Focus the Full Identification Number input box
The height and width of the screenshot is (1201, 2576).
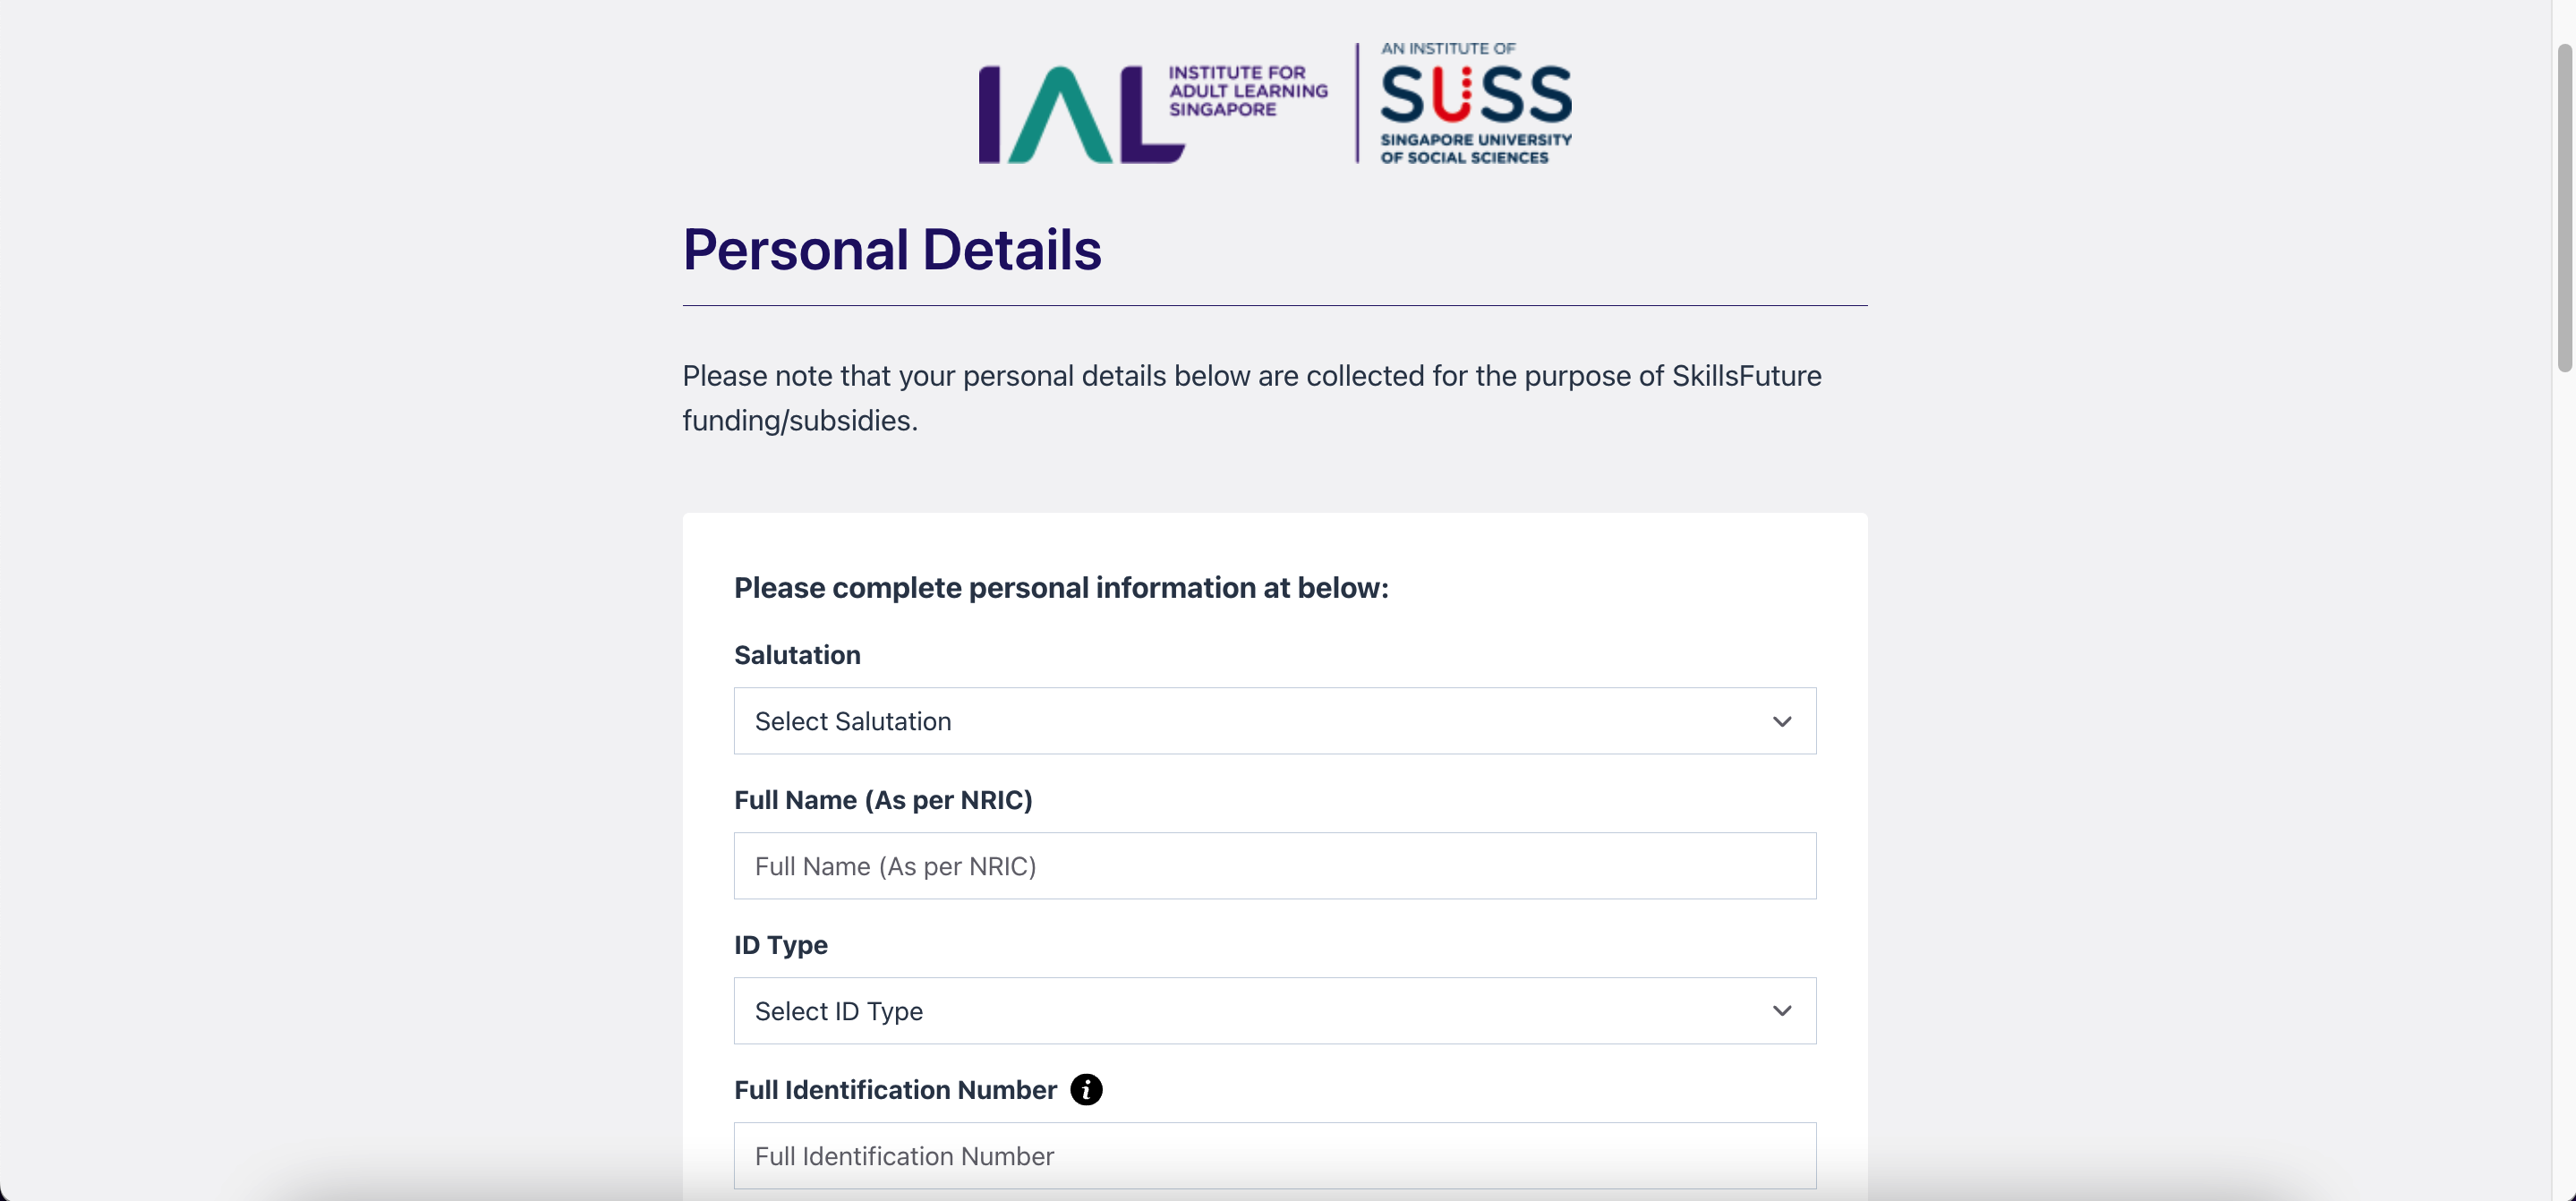1274,1156
